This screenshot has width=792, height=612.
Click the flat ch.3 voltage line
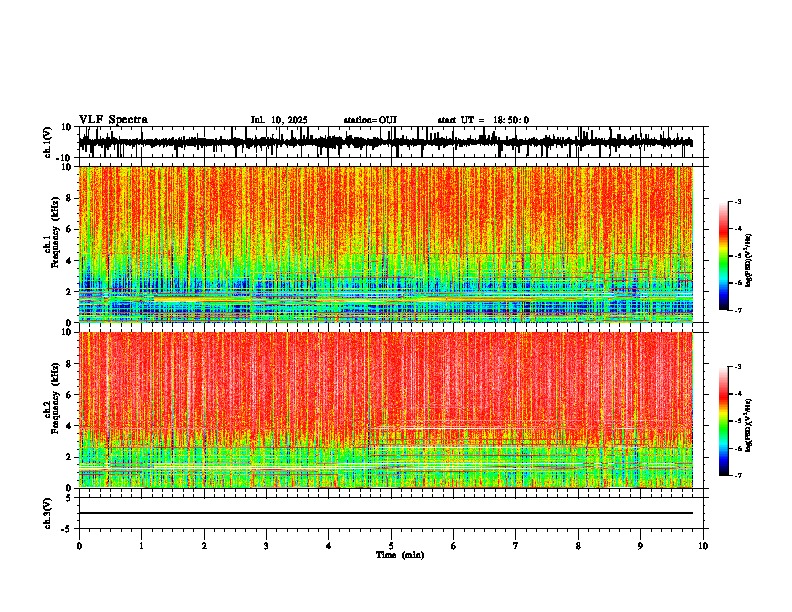point(386,513)
